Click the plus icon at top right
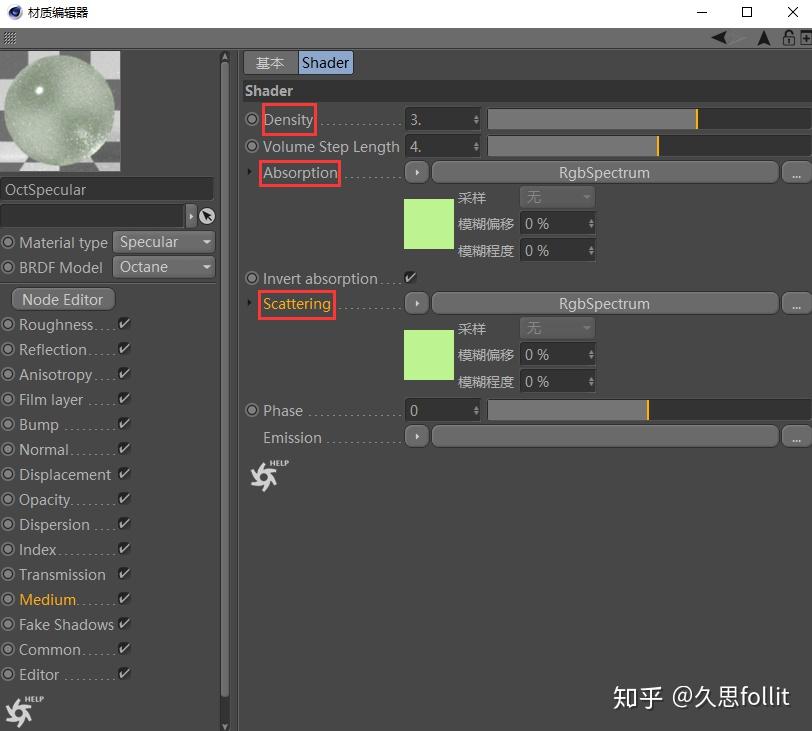The height and width of the screenshot is (731, 812). (806, 37)
